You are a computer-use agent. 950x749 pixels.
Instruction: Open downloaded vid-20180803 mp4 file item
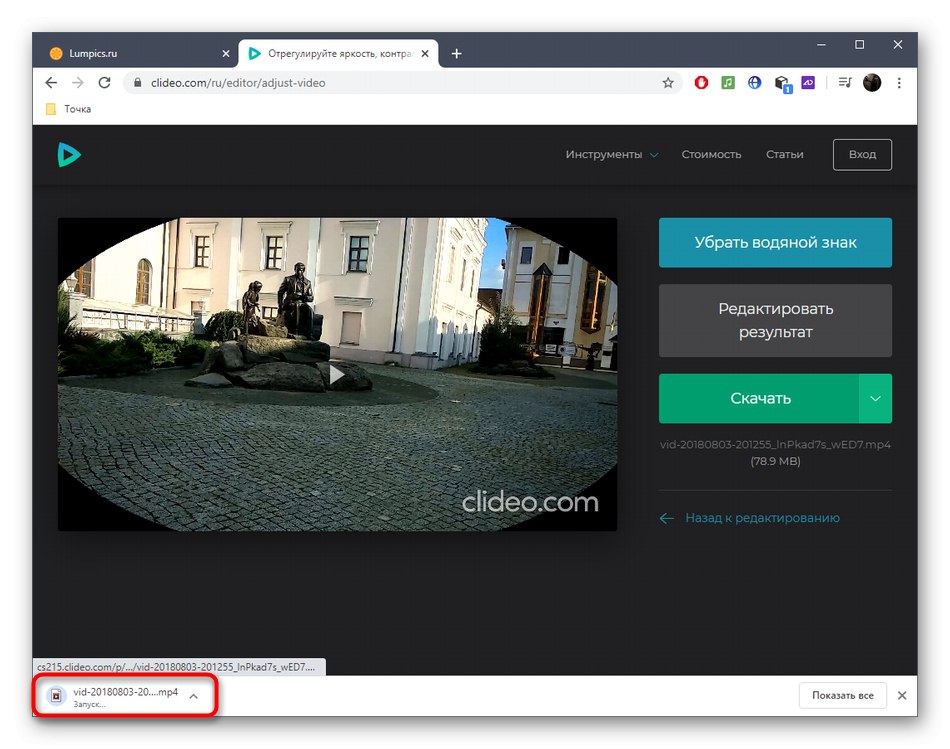pyautogui.click(x=115, y=696)
